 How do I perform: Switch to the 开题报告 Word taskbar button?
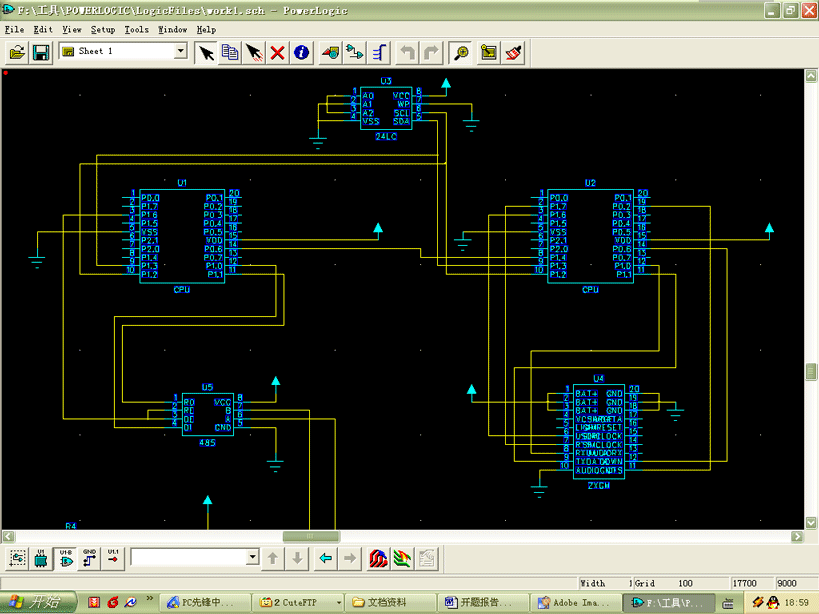tap(483, 603)
